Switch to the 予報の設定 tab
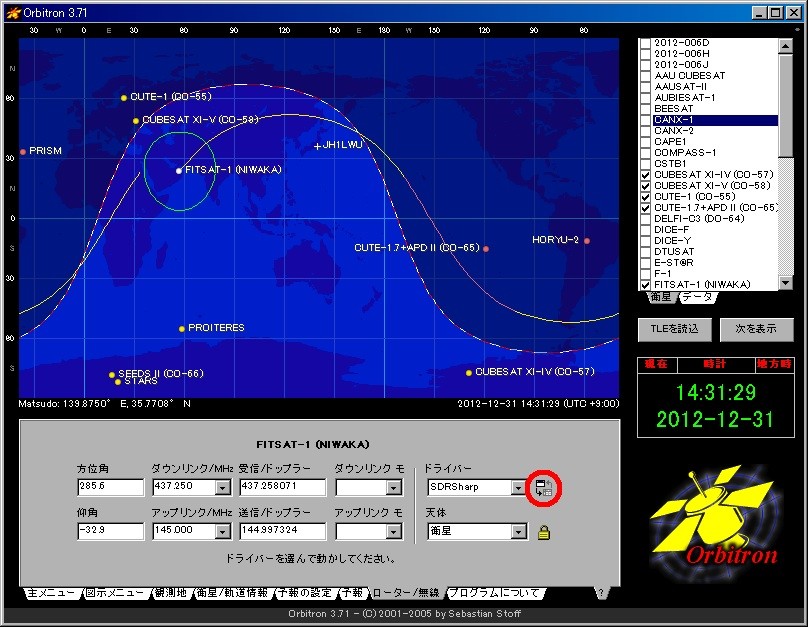The image size is (808, 627). [x=305, y=593]
